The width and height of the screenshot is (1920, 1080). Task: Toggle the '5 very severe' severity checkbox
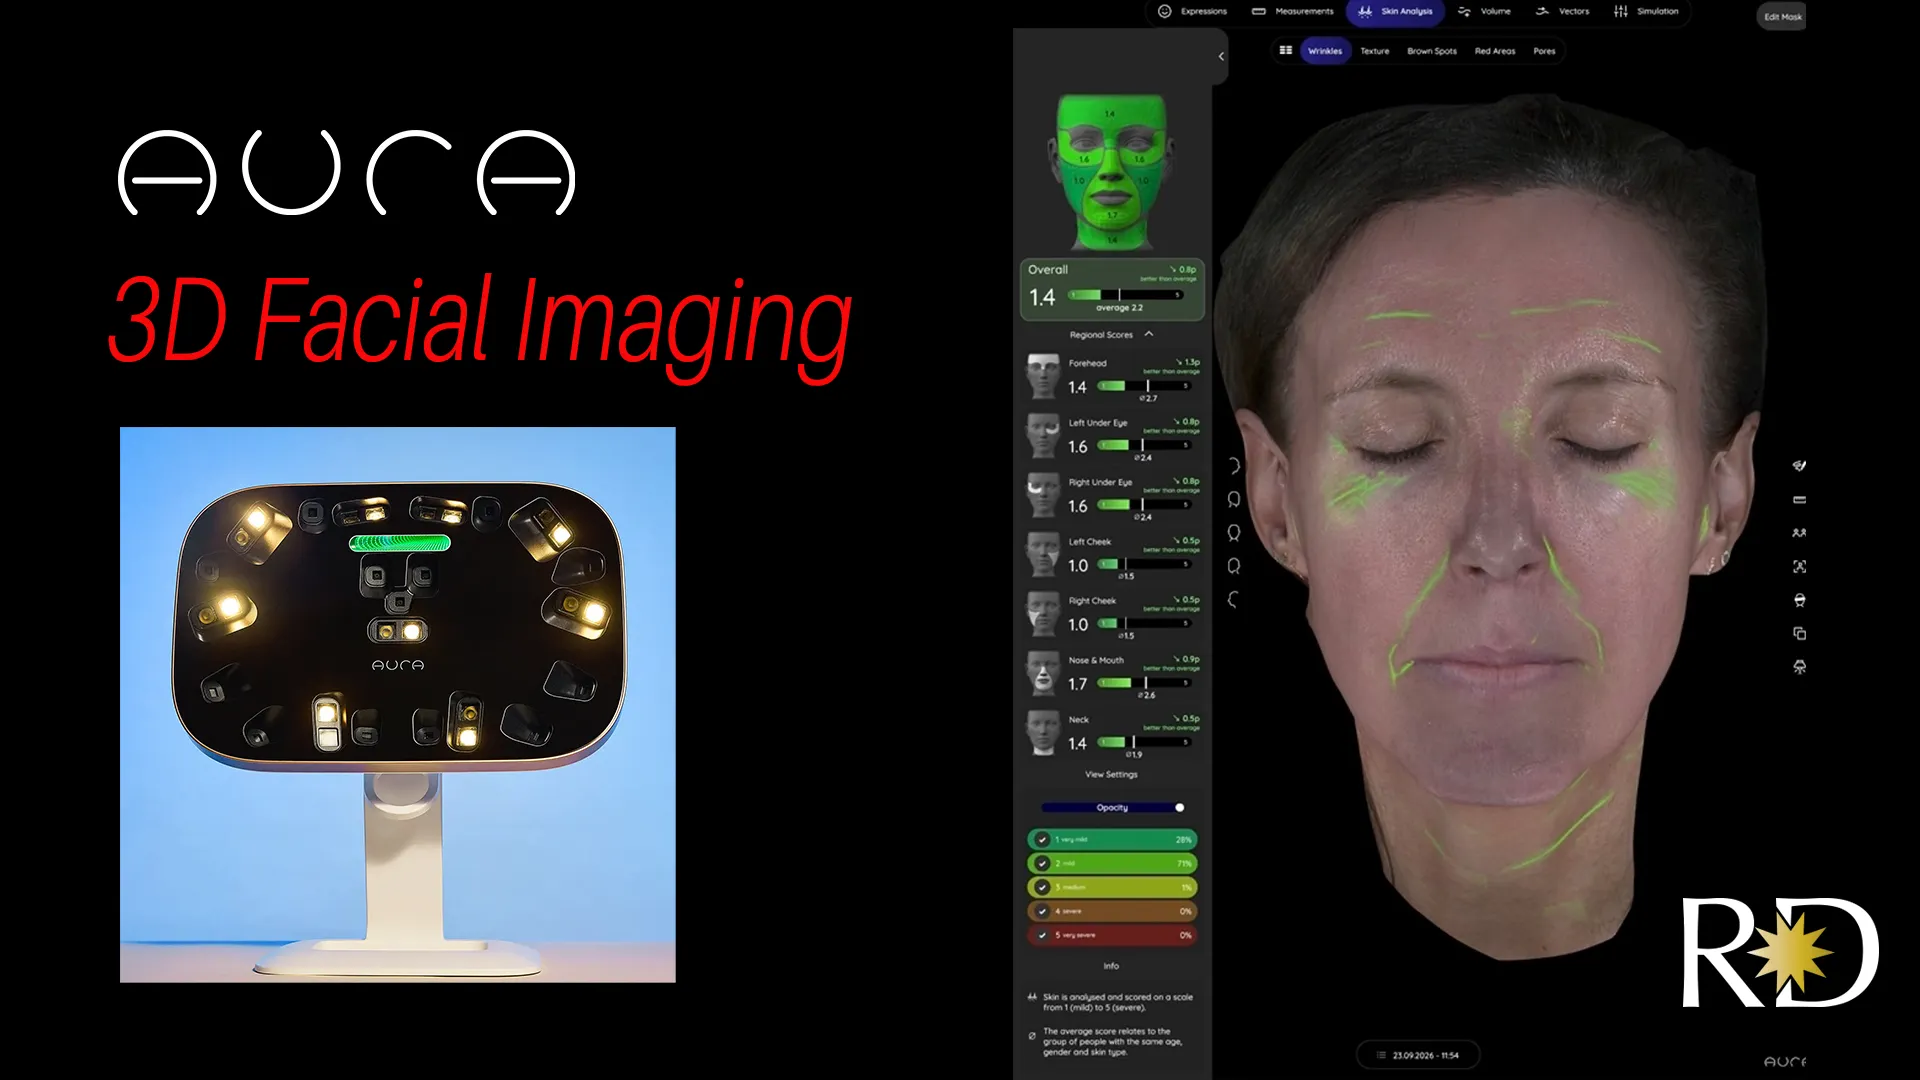(x=1042, y=935)
